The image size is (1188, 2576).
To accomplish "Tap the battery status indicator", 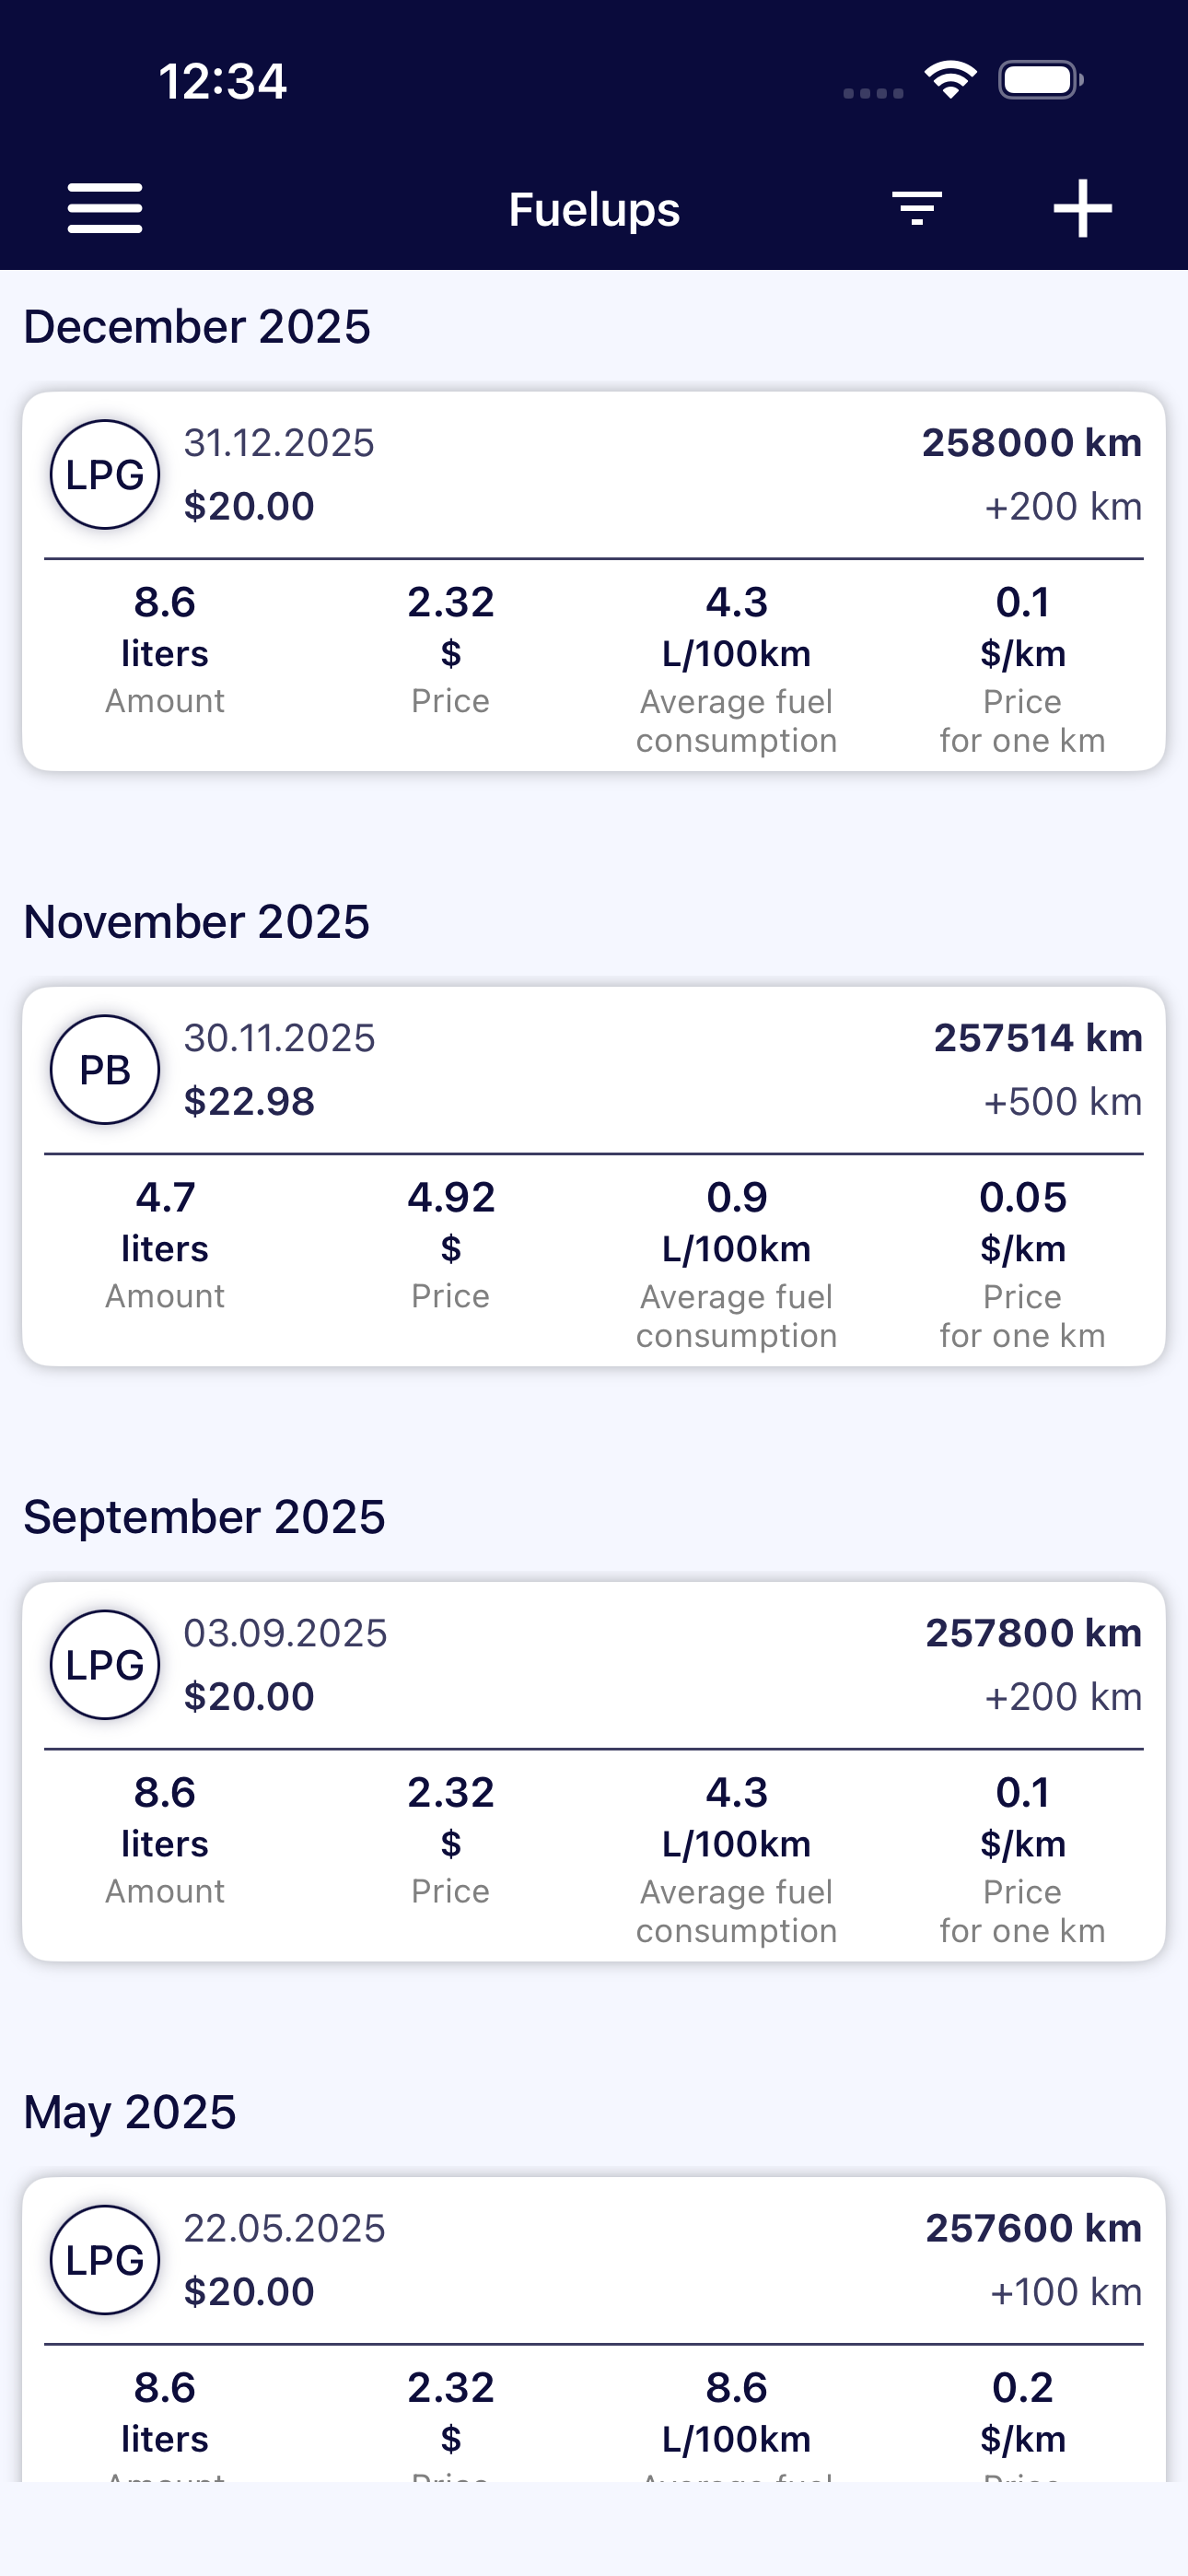I will 1040,80.
